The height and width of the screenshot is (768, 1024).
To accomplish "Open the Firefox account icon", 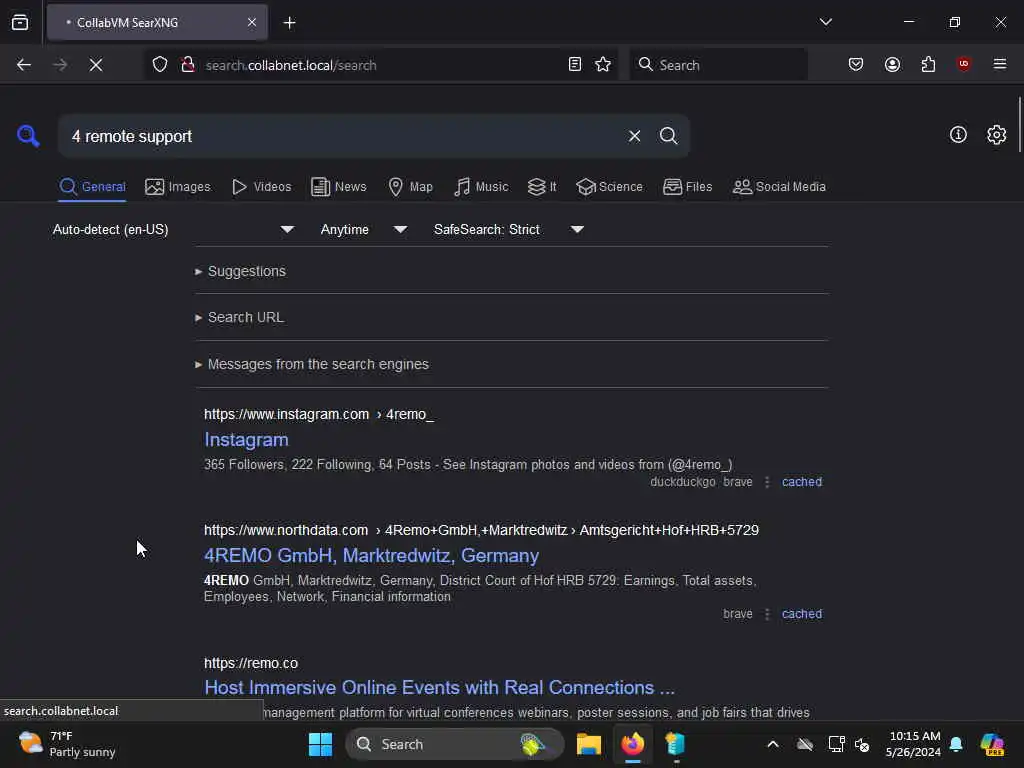I will [892, 65].
